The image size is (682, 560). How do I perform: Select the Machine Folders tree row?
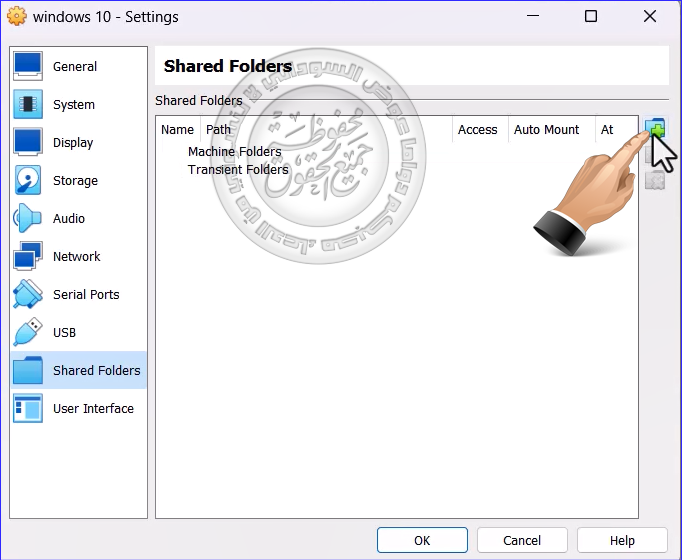235,152
